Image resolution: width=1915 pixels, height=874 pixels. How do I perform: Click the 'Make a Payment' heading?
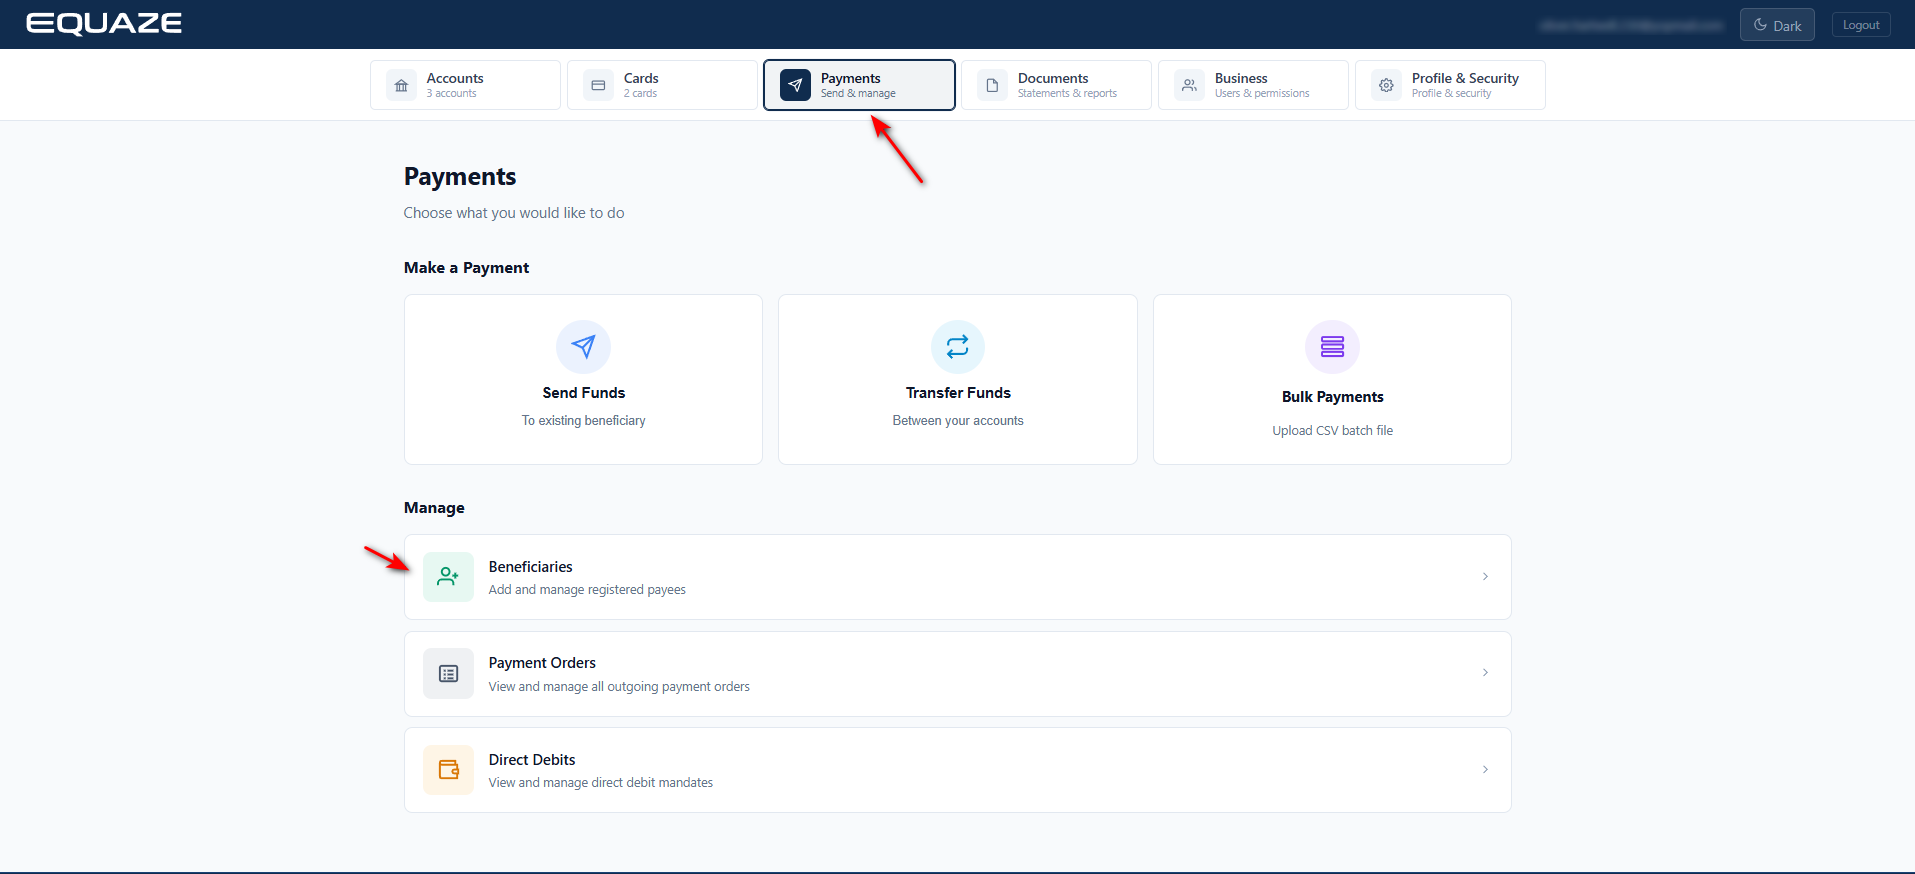[x=466, y=268]
